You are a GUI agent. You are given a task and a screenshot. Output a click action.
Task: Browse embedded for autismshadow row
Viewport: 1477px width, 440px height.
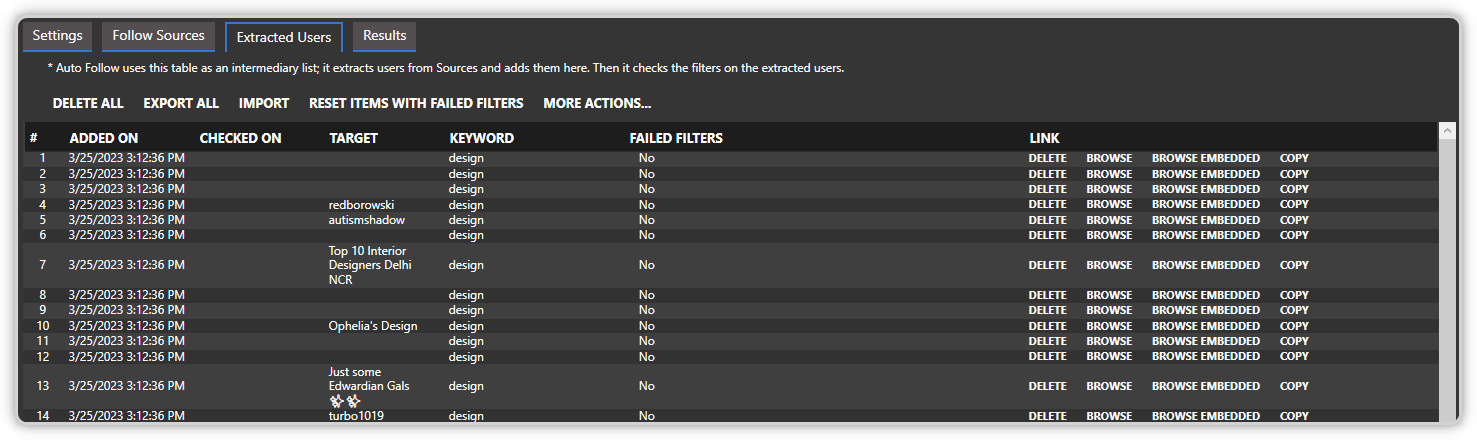click(x=1205, y=220)
